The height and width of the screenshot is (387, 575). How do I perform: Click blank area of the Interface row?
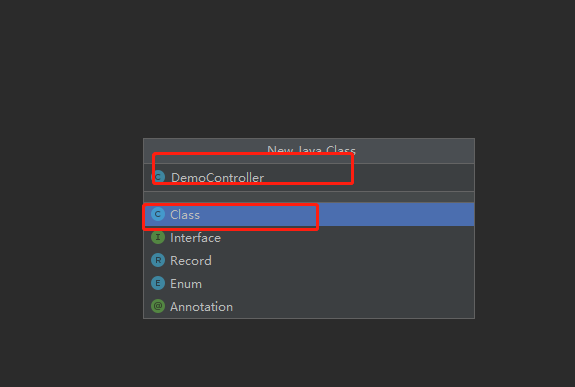[347, 238]
